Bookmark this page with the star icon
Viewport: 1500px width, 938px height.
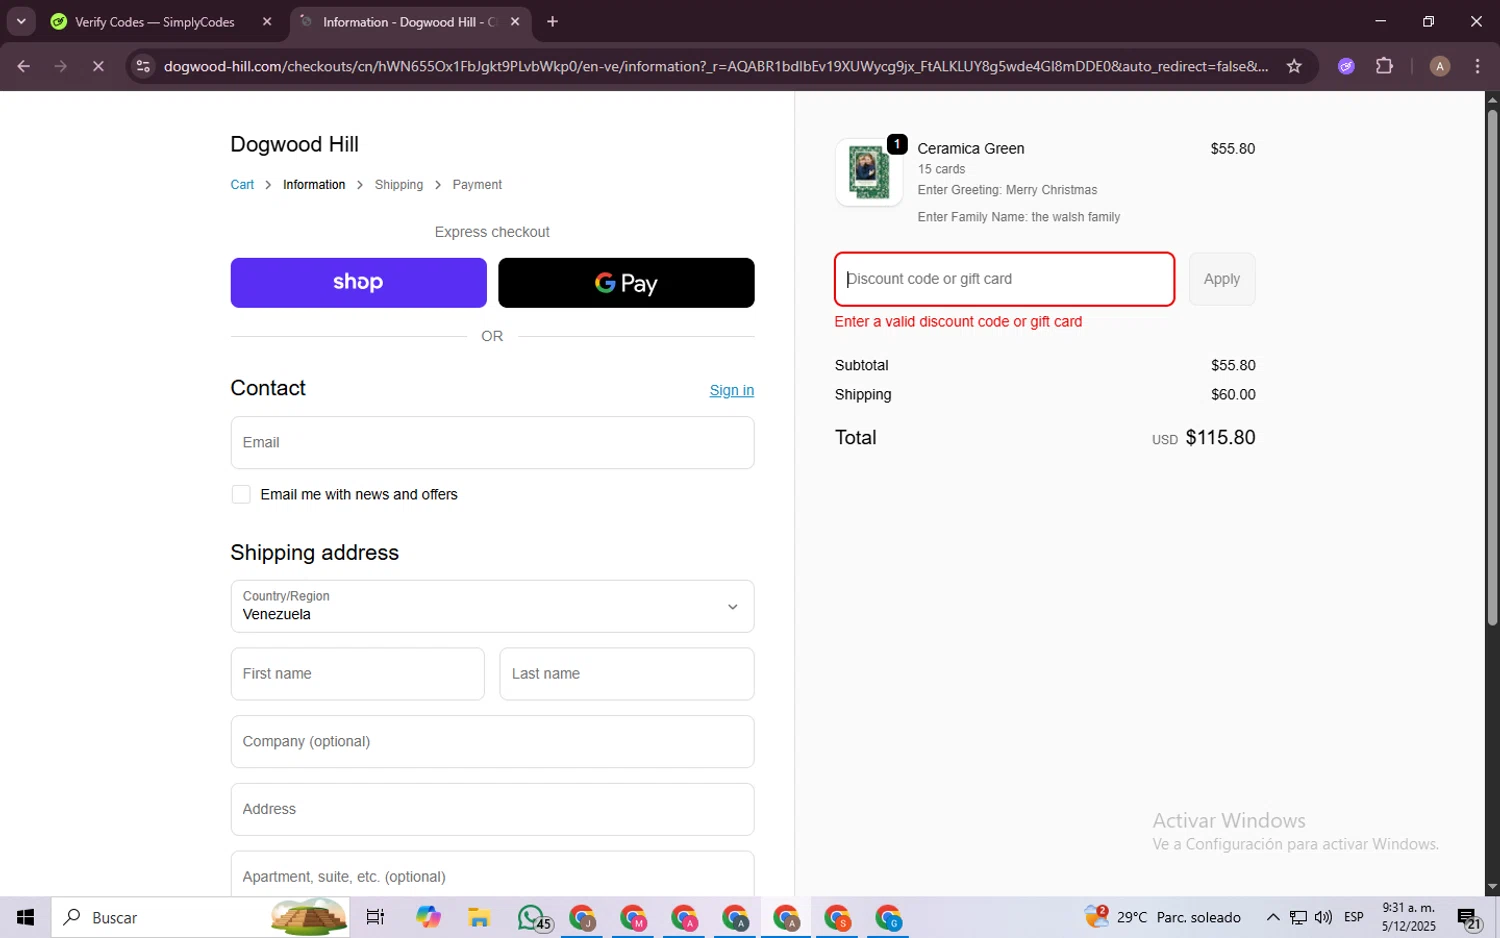click(1294, 66)
